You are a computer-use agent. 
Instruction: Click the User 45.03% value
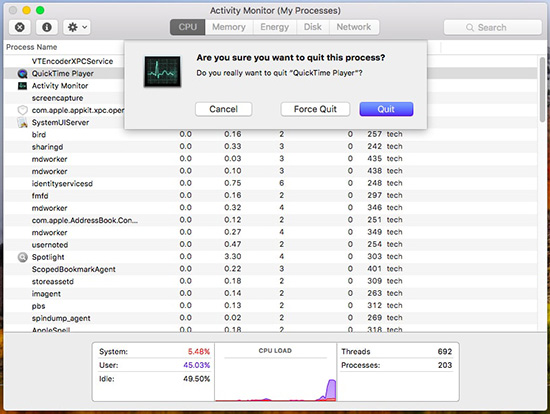[x=196, y=365]
